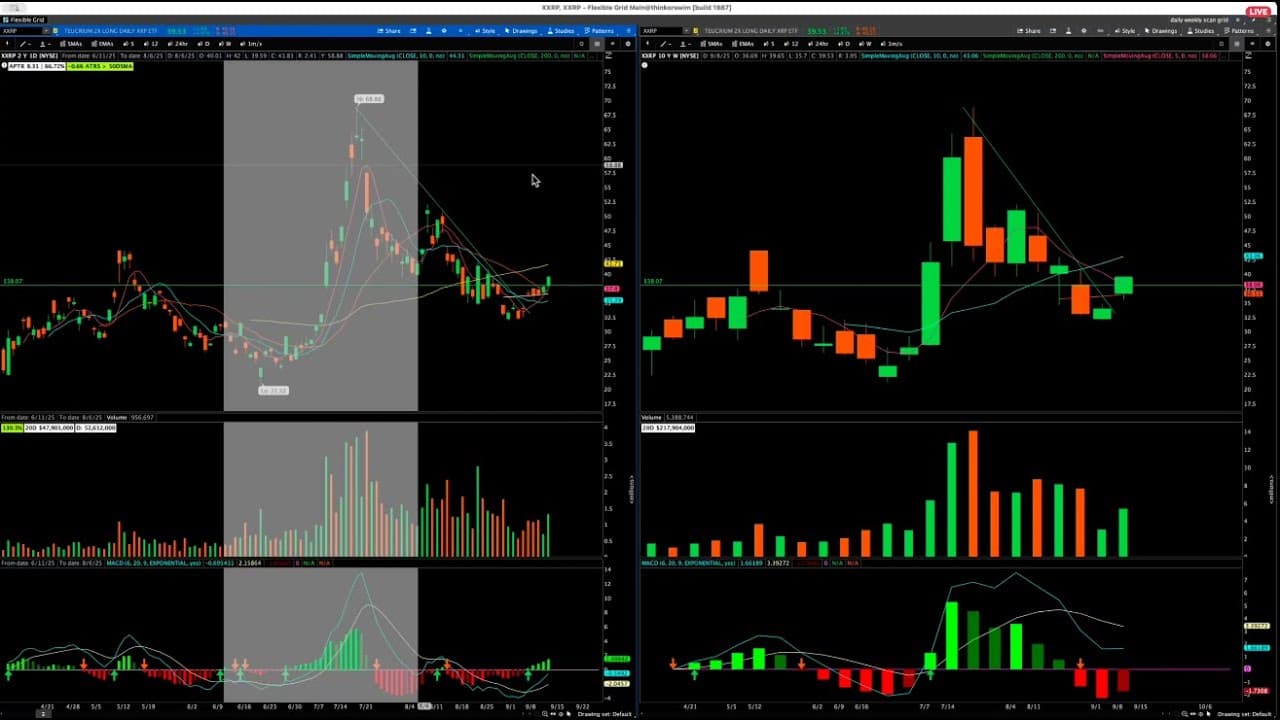Click the 24hr button in the daily chart
The image size is (1280, 720).
(179, 44)
